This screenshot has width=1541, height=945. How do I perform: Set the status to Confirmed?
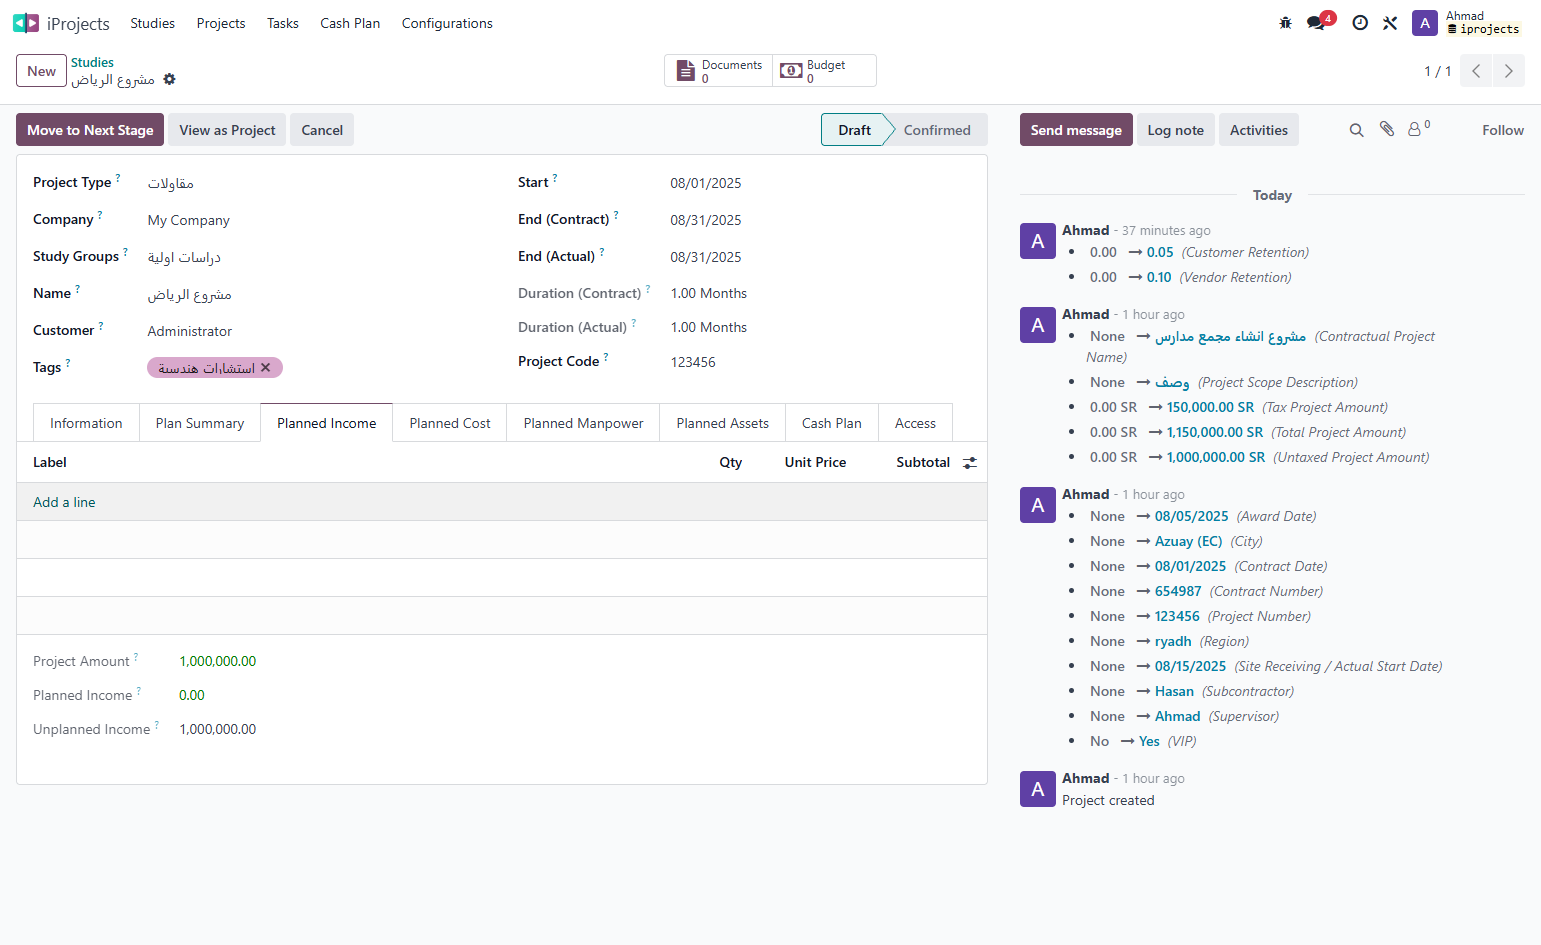click(x=937, y=130)
